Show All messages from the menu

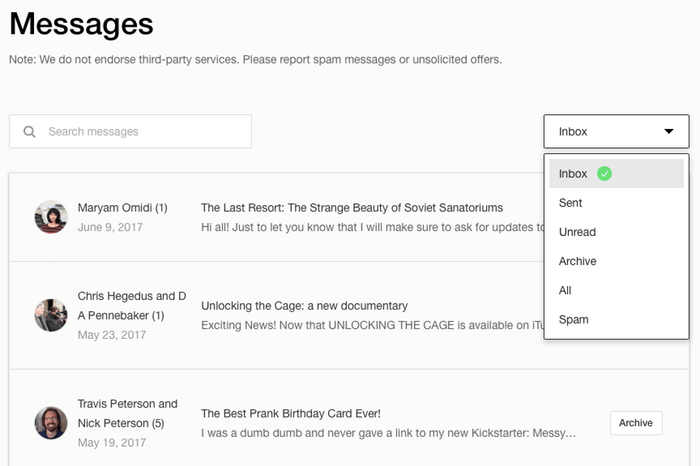[566, 291]
